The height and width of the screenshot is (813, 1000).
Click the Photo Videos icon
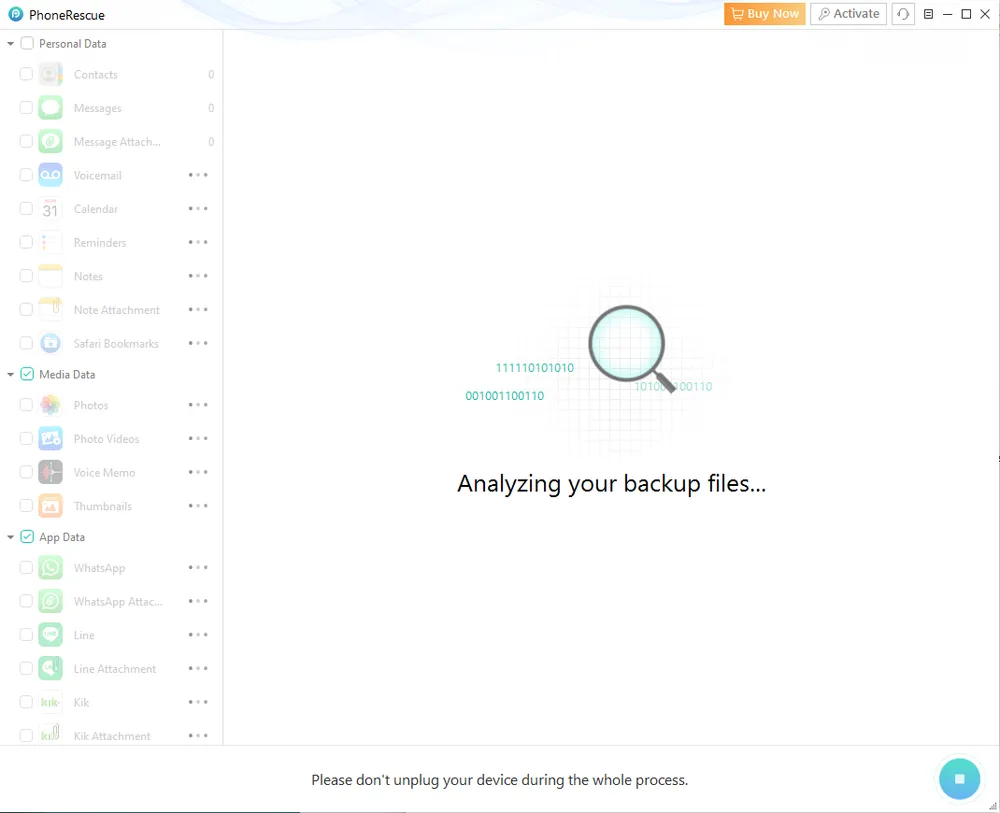click(50, 439)
